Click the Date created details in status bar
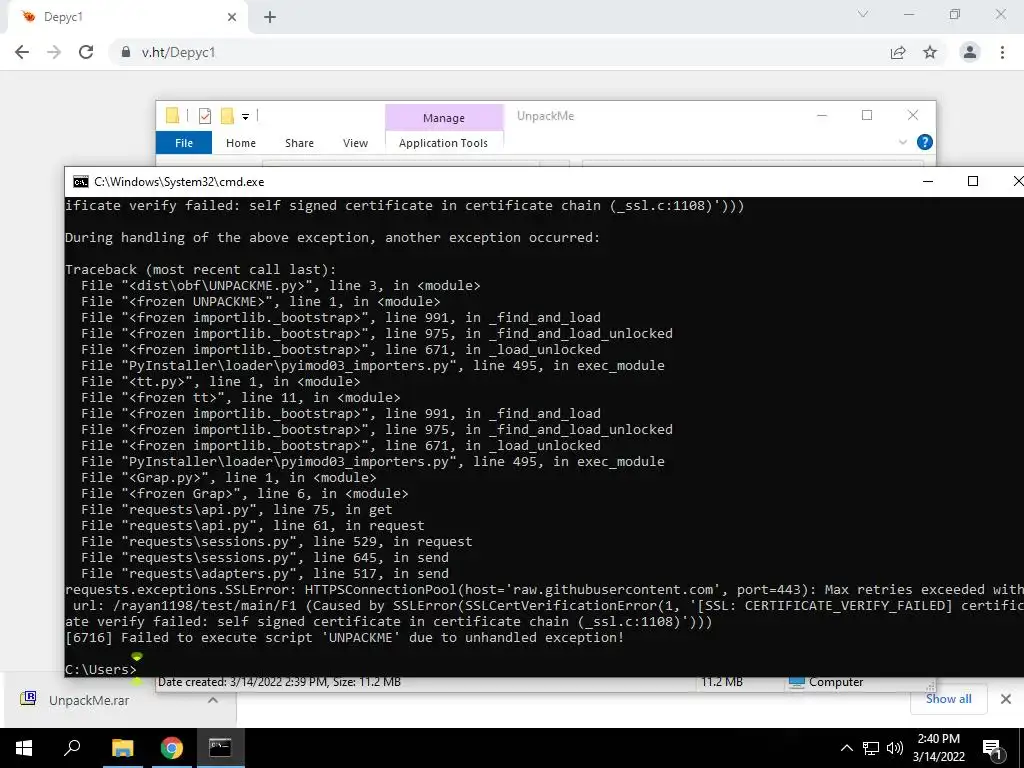The height and width of the screenshot is (768, 1024). [280, 682]
